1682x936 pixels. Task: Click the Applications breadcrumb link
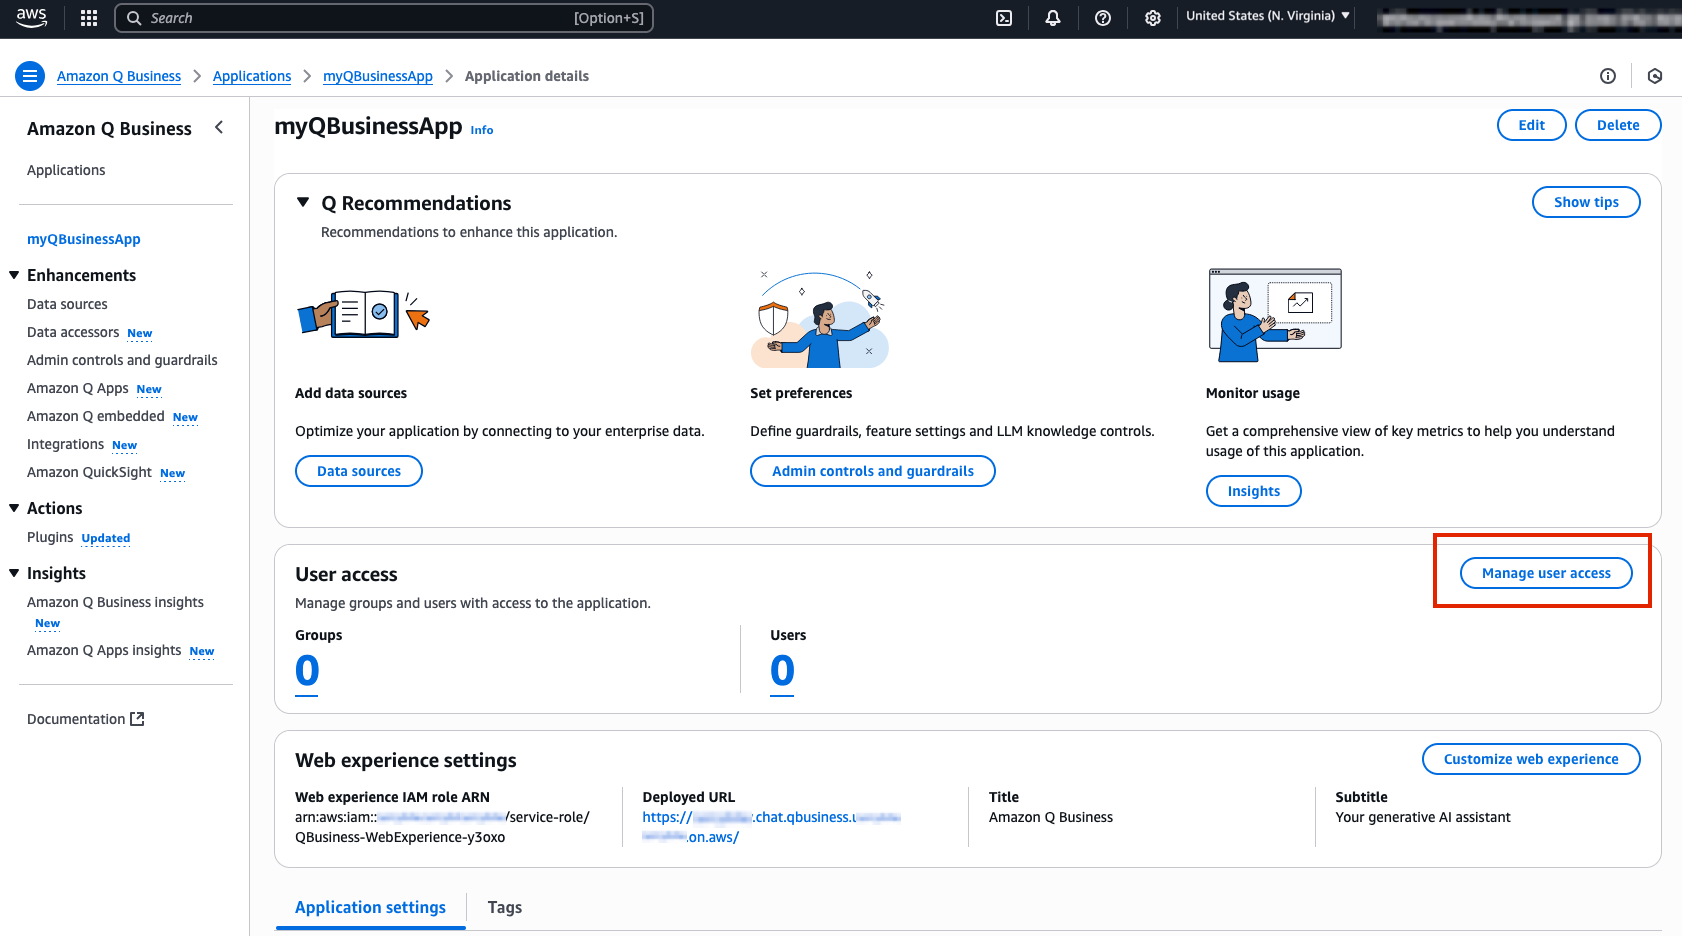pyautogui.click(x=252, y=76)
